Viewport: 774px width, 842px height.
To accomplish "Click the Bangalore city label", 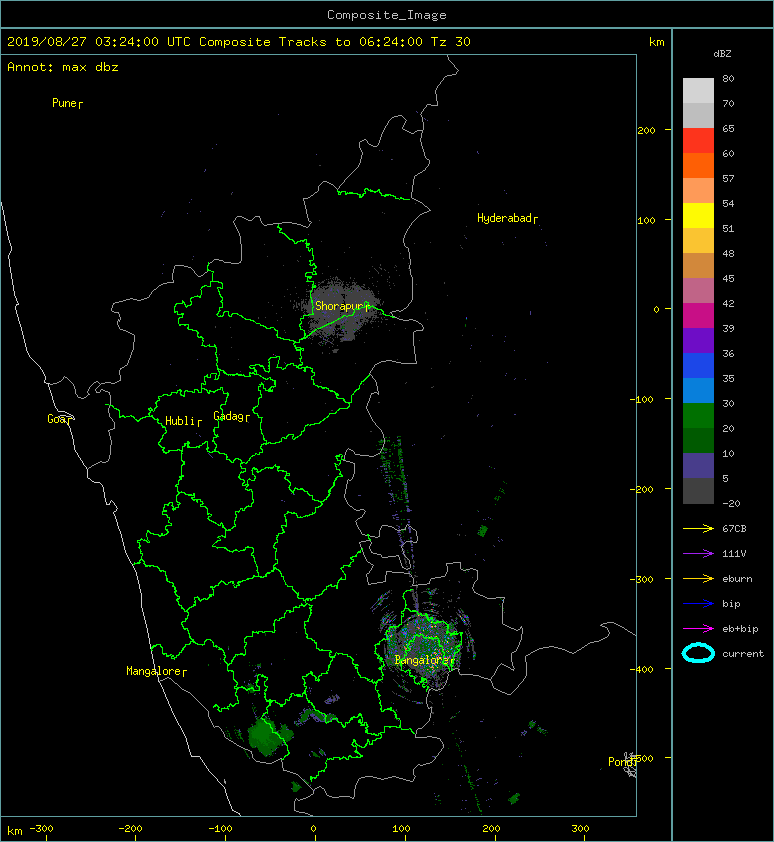I will point(422,660).
